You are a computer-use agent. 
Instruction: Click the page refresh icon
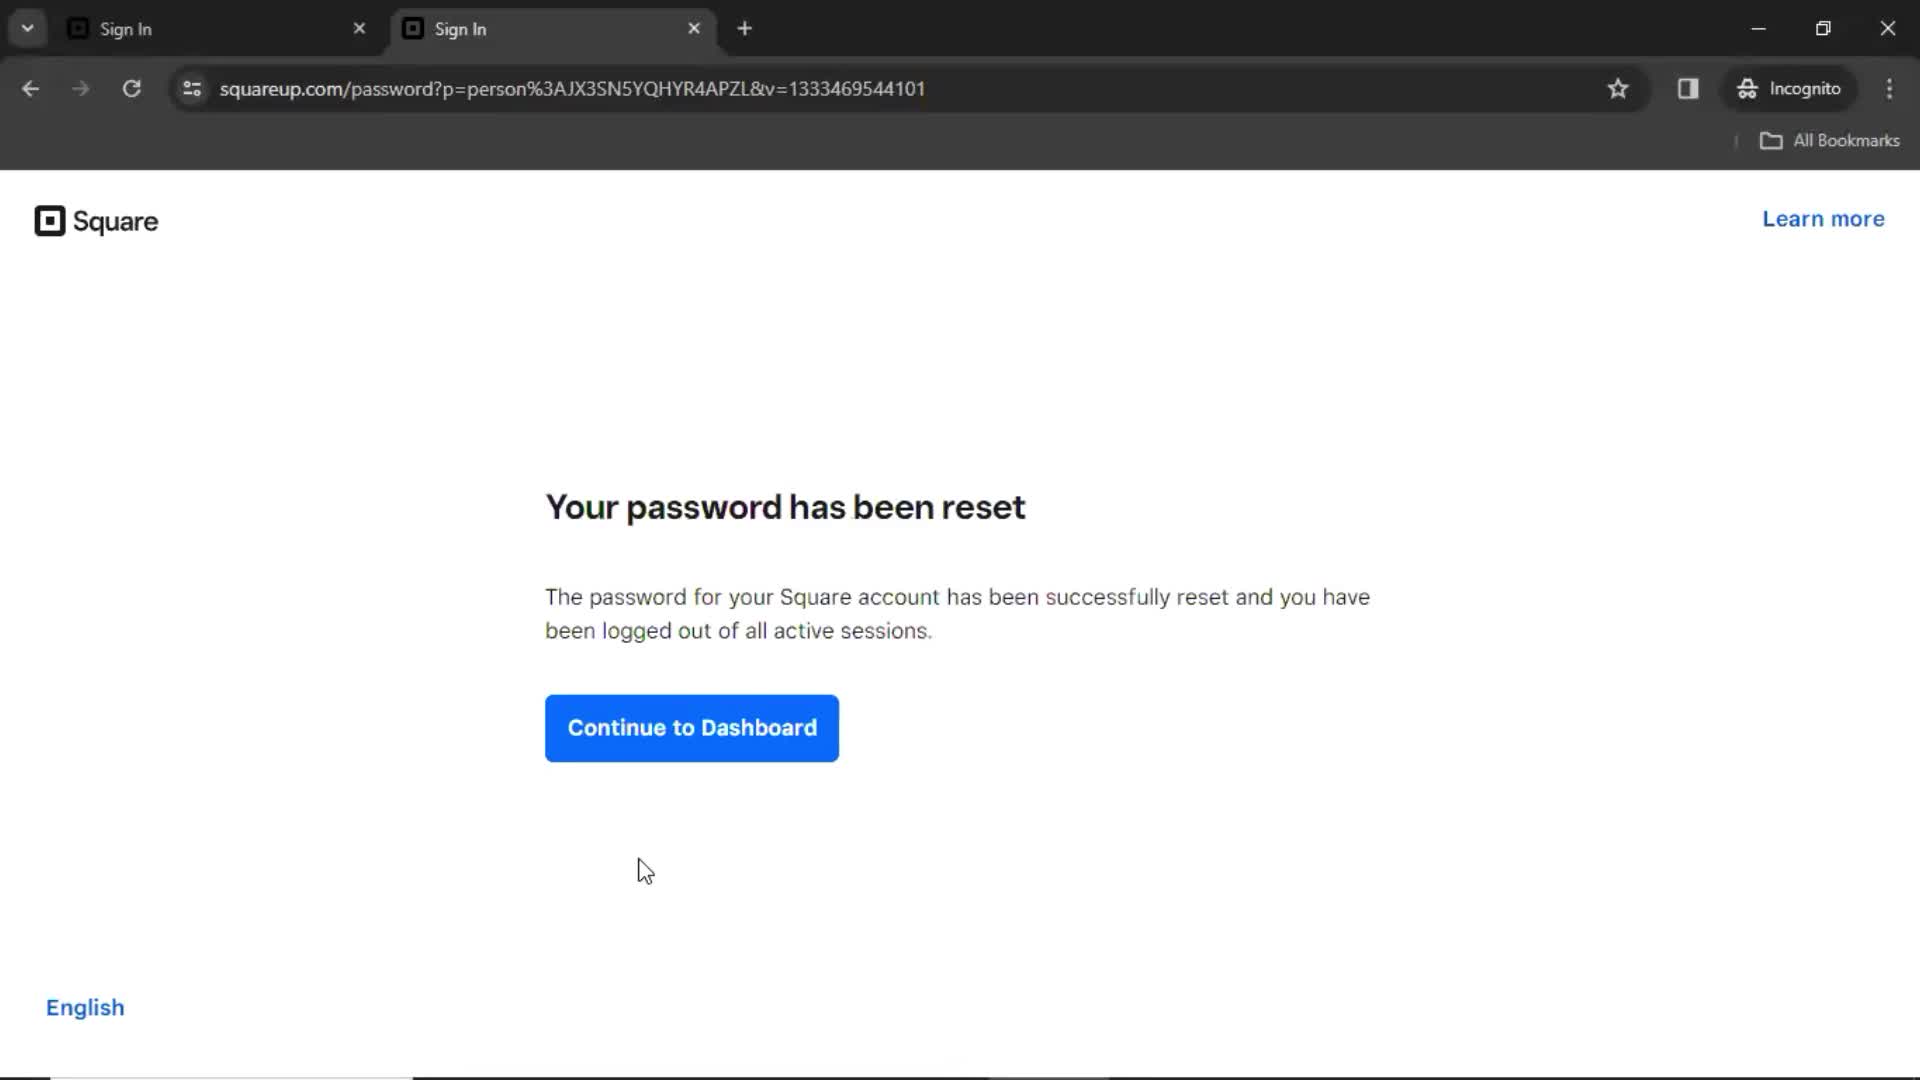click(x=132, y=88)
